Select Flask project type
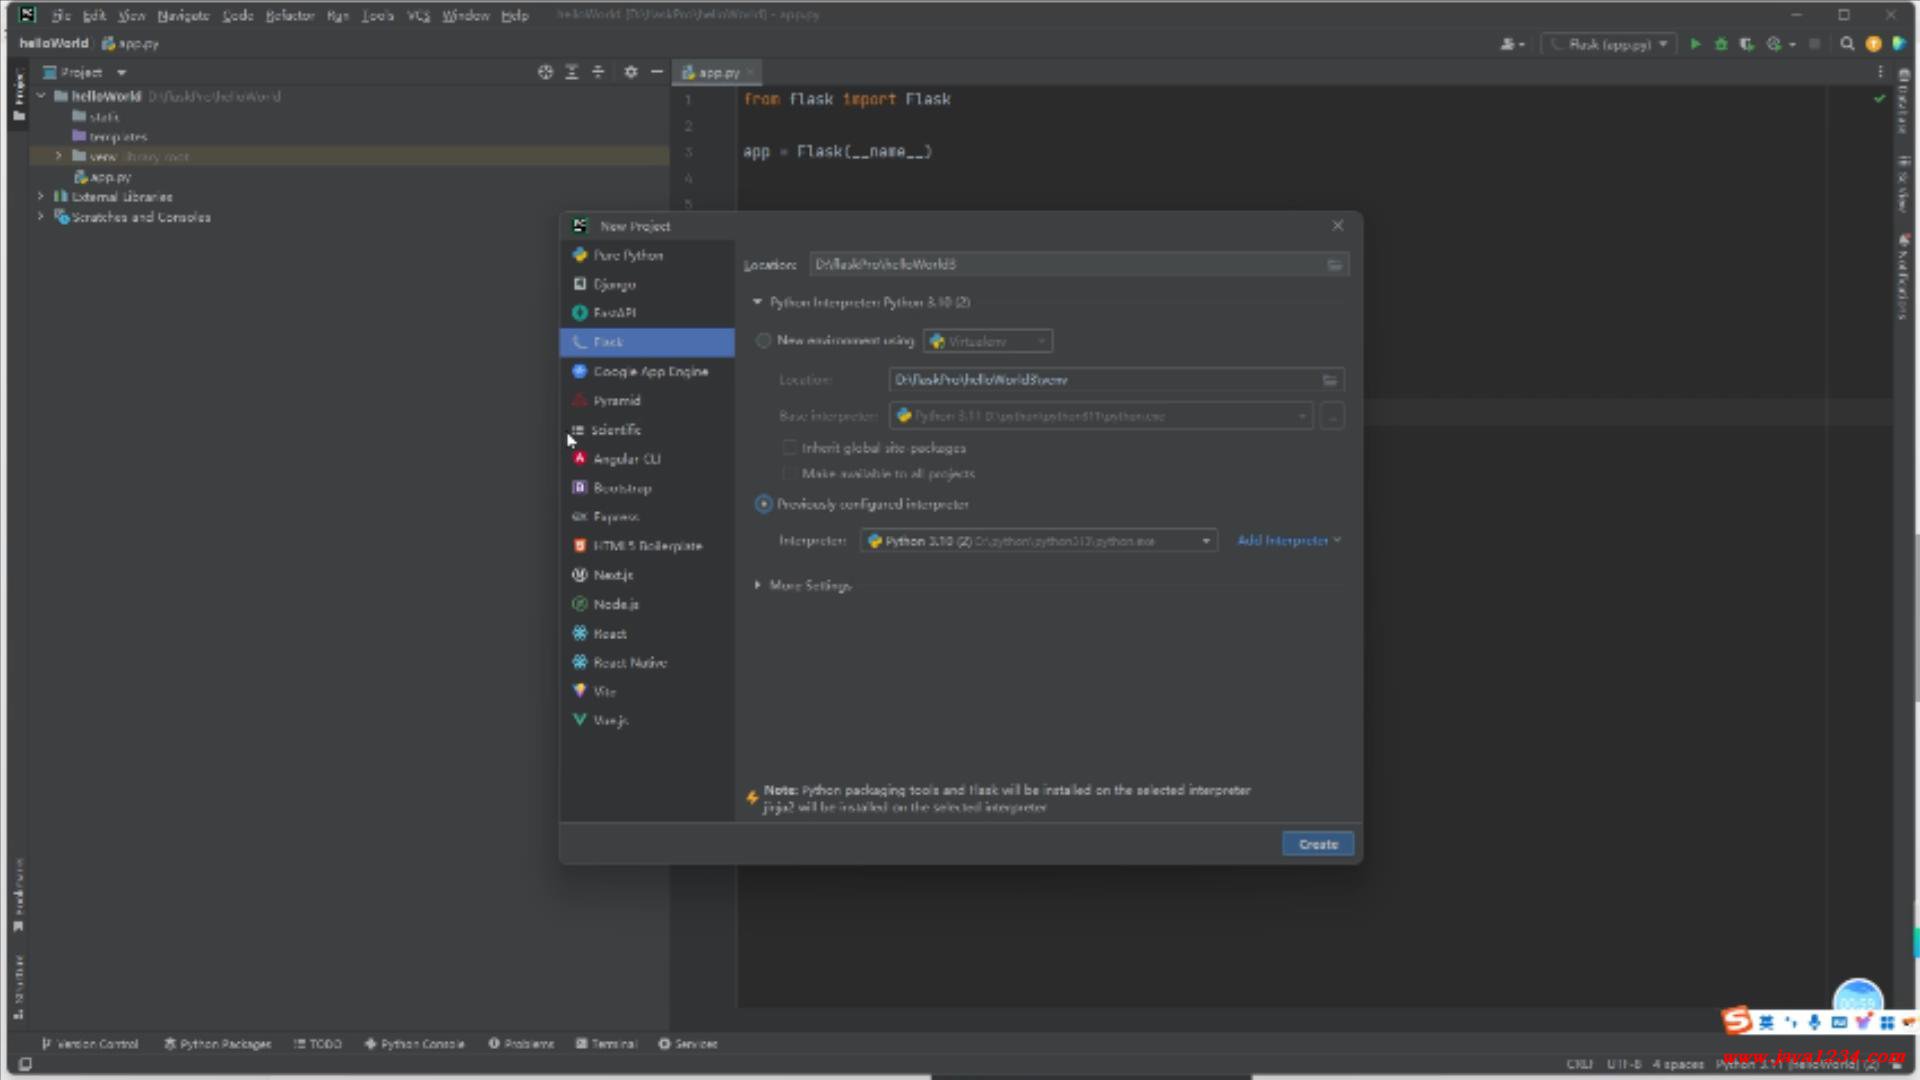 coord(647,342)
